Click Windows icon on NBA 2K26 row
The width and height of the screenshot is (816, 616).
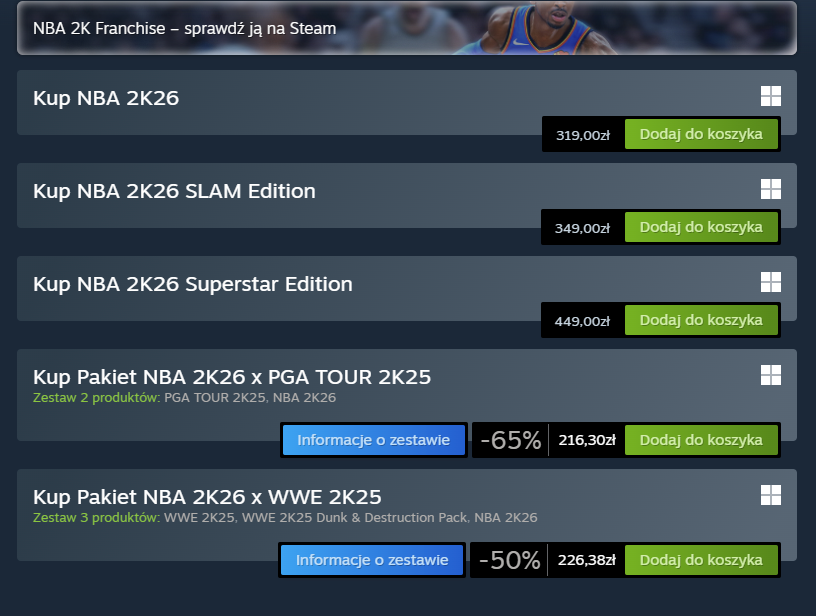[x=770, y=96]
